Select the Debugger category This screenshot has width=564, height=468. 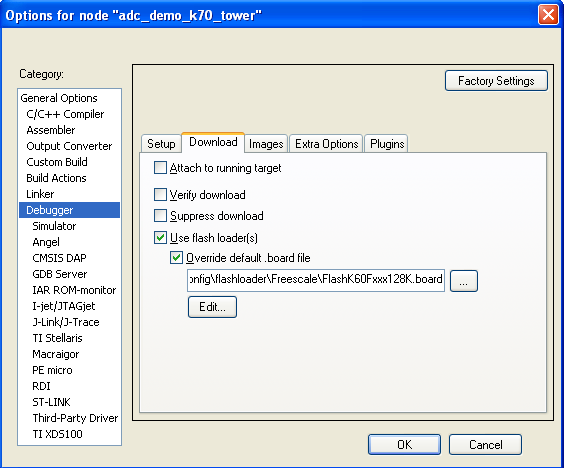(x=69, y=210)
